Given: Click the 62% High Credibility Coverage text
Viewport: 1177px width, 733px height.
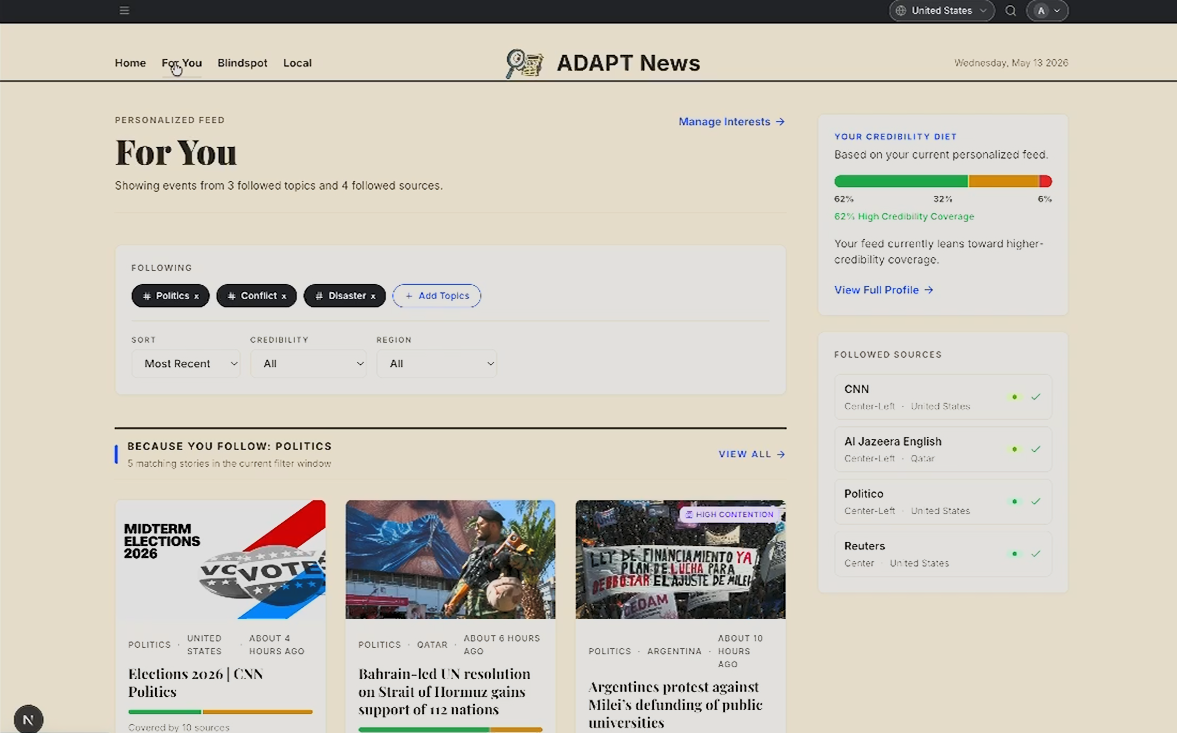Looking at the screenshot, I should point(905,216).
